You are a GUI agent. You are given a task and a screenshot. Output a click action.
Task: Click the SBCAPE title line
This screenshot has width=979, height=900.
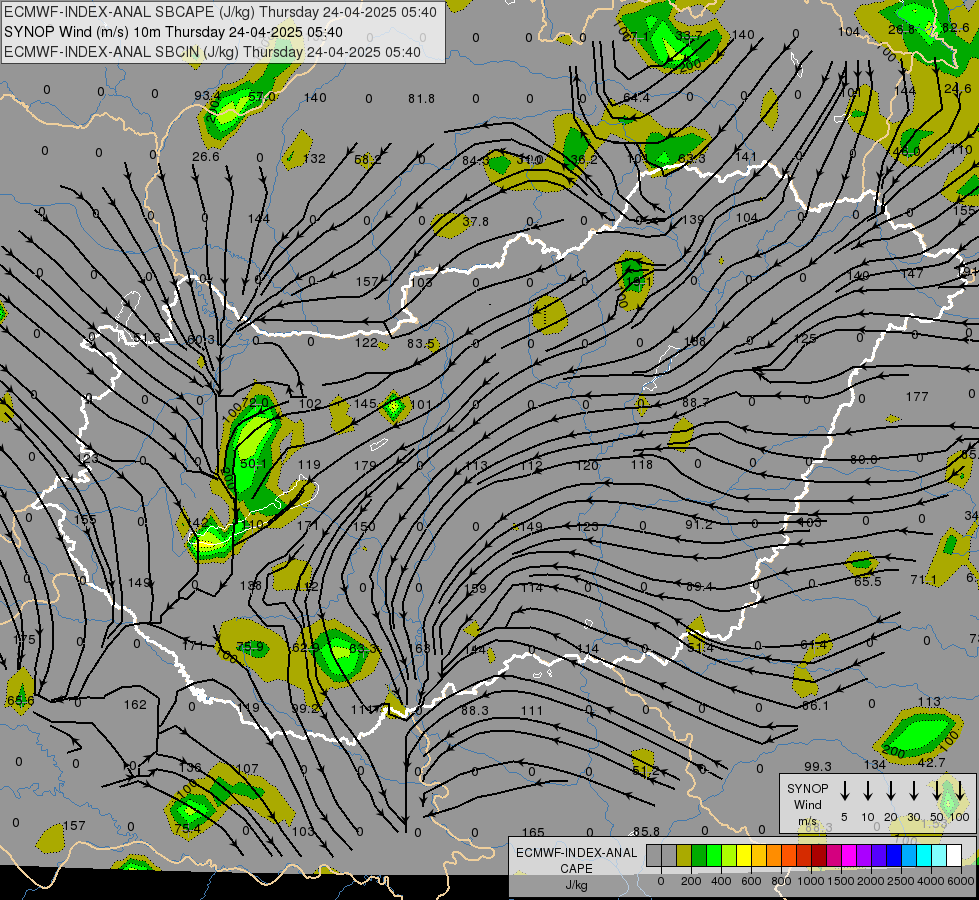(220, 12)
